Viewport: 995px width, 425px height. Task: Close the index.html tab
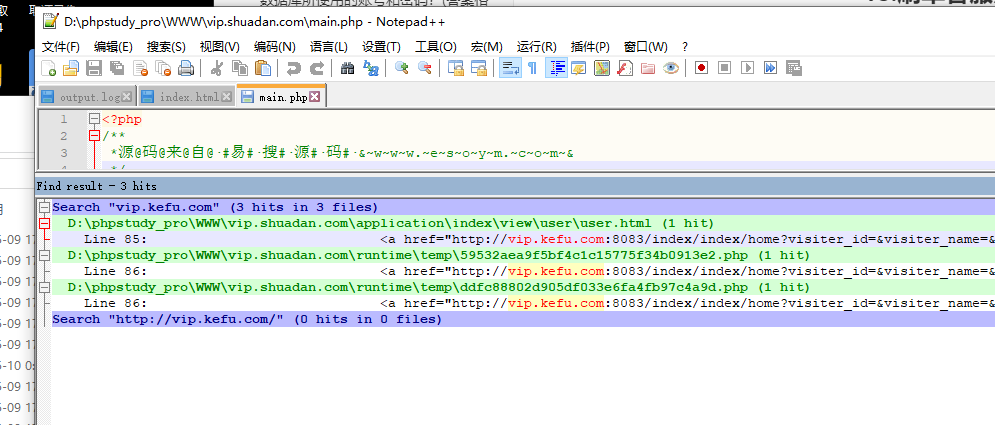click(225, 97)
